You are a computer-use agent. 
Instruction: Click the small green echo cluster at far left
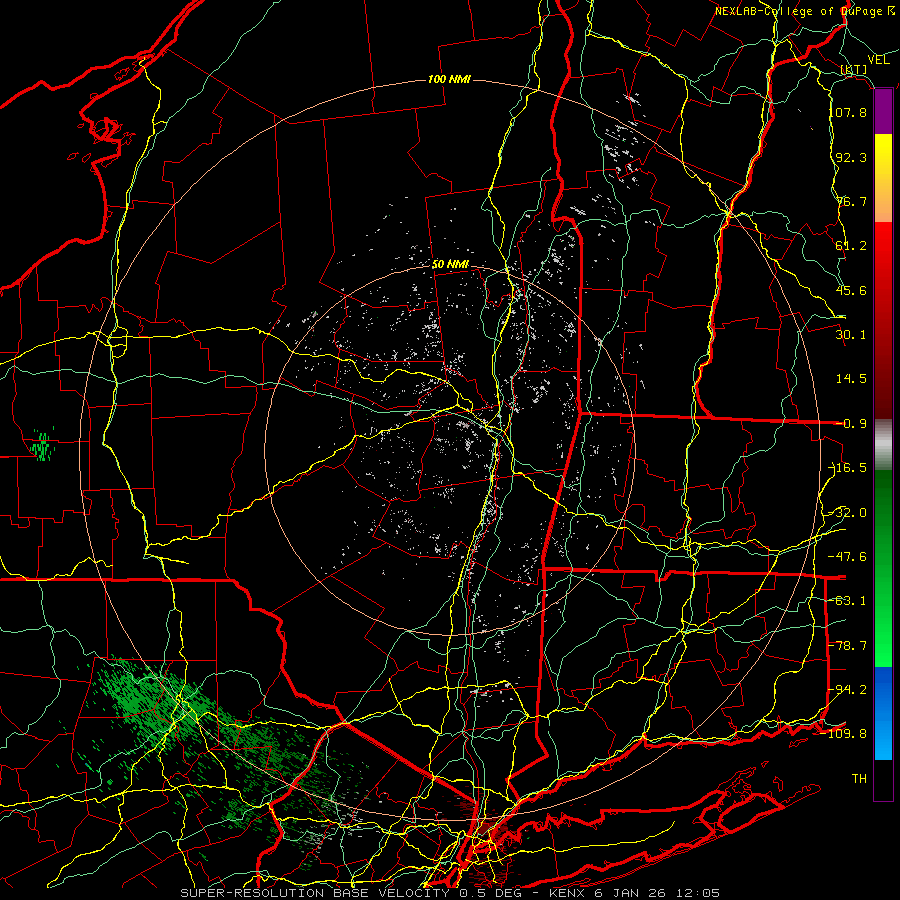click(x=42, y=445)
